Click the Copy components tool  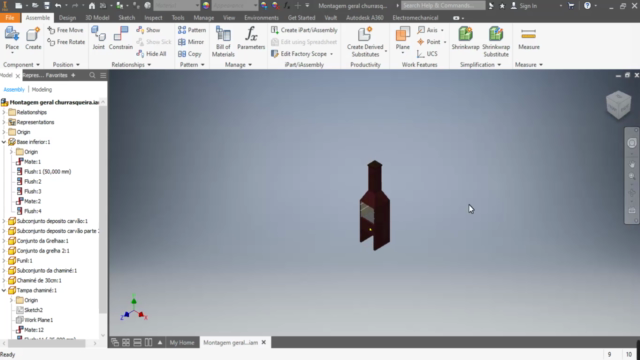190,54
